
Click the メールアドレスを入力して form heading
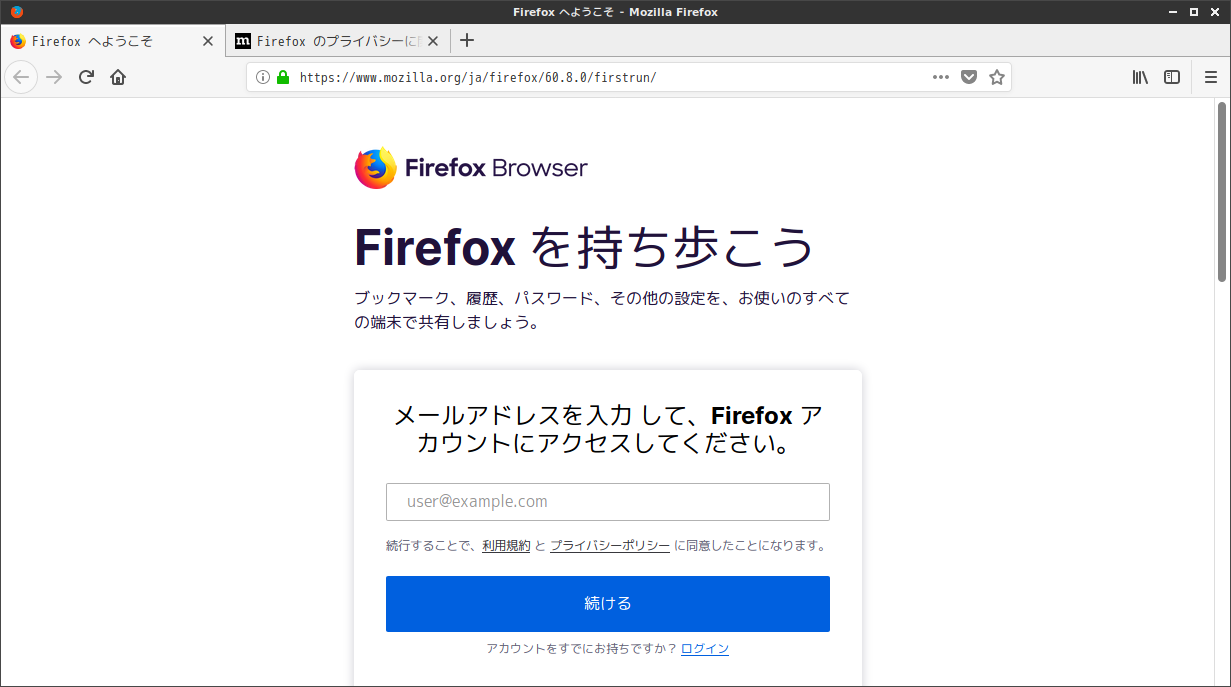pos(608,429)
